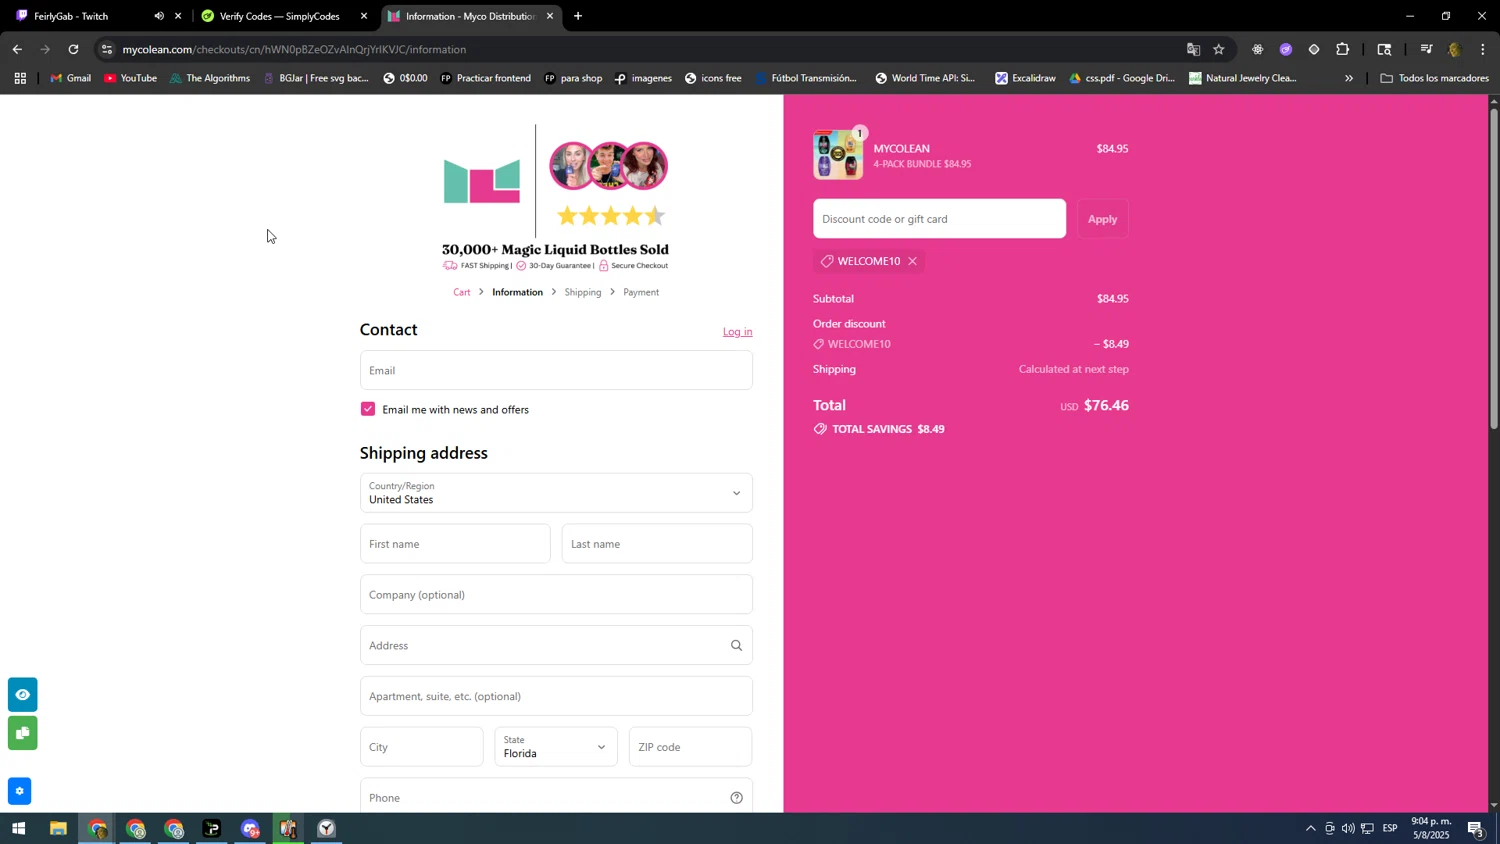Open The Algorithms bookmark
The height and width of the screenshot is (844, 1500).
[210, 78]
